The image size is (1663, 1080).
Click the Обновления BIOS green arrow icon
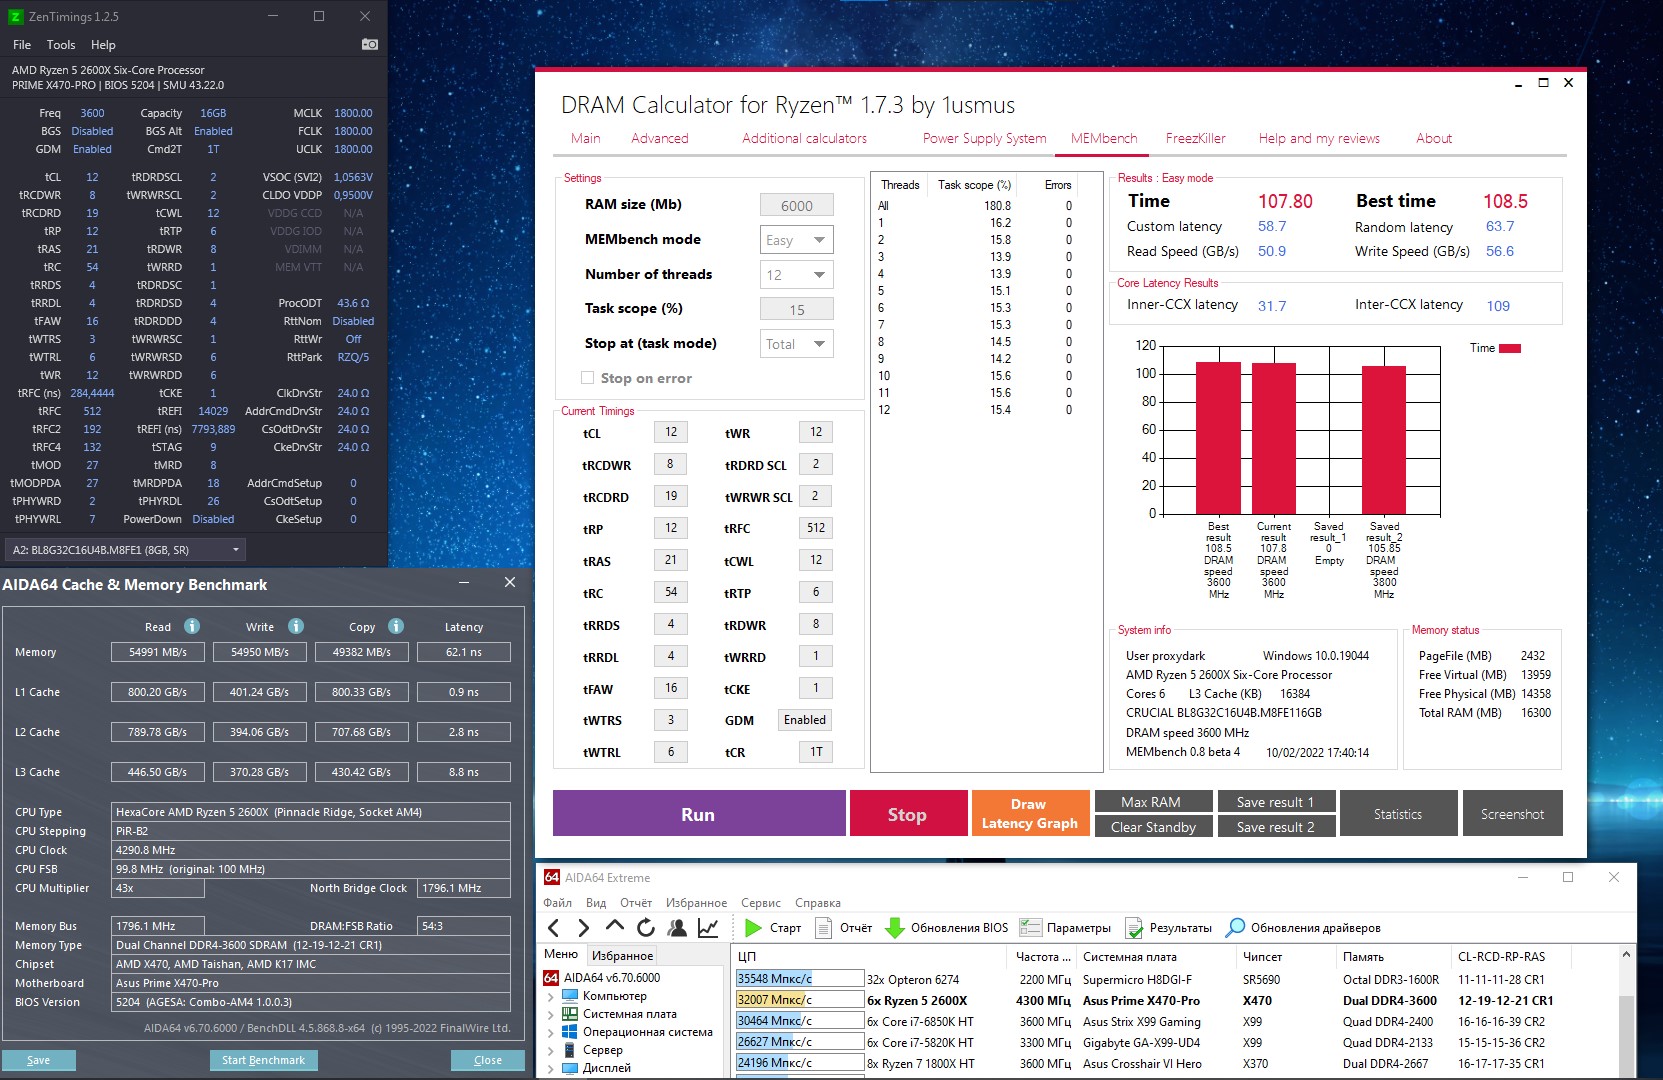[x=895, y=928]
